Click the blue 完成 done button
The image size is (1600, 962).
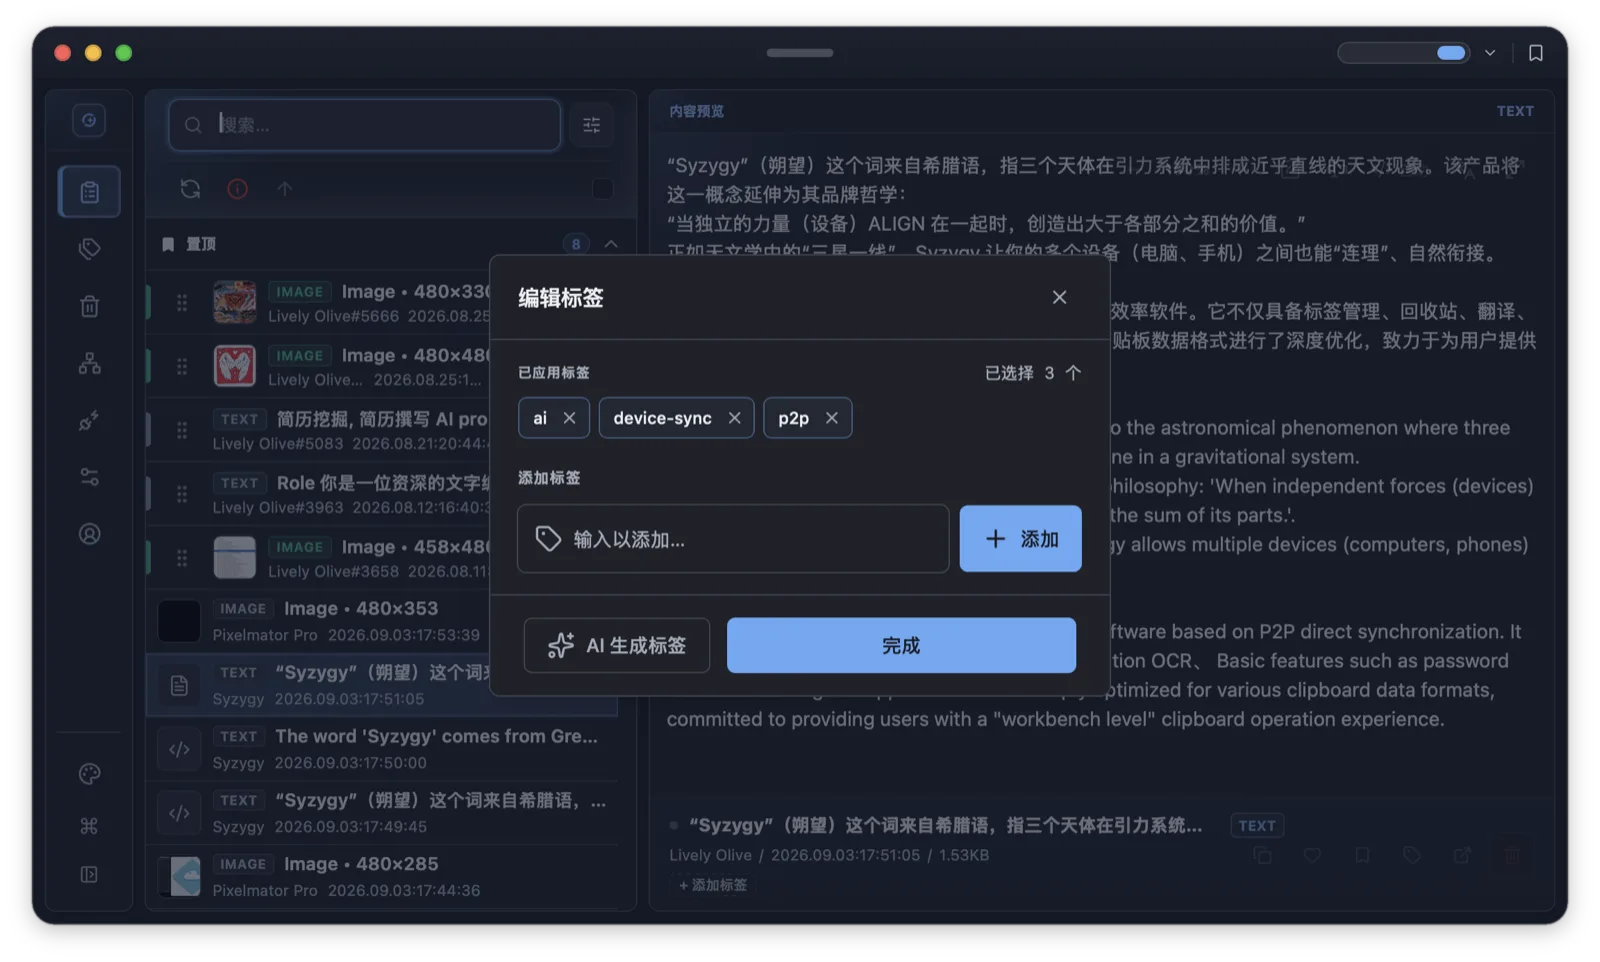pyautogui.click(x=901, y=645)
